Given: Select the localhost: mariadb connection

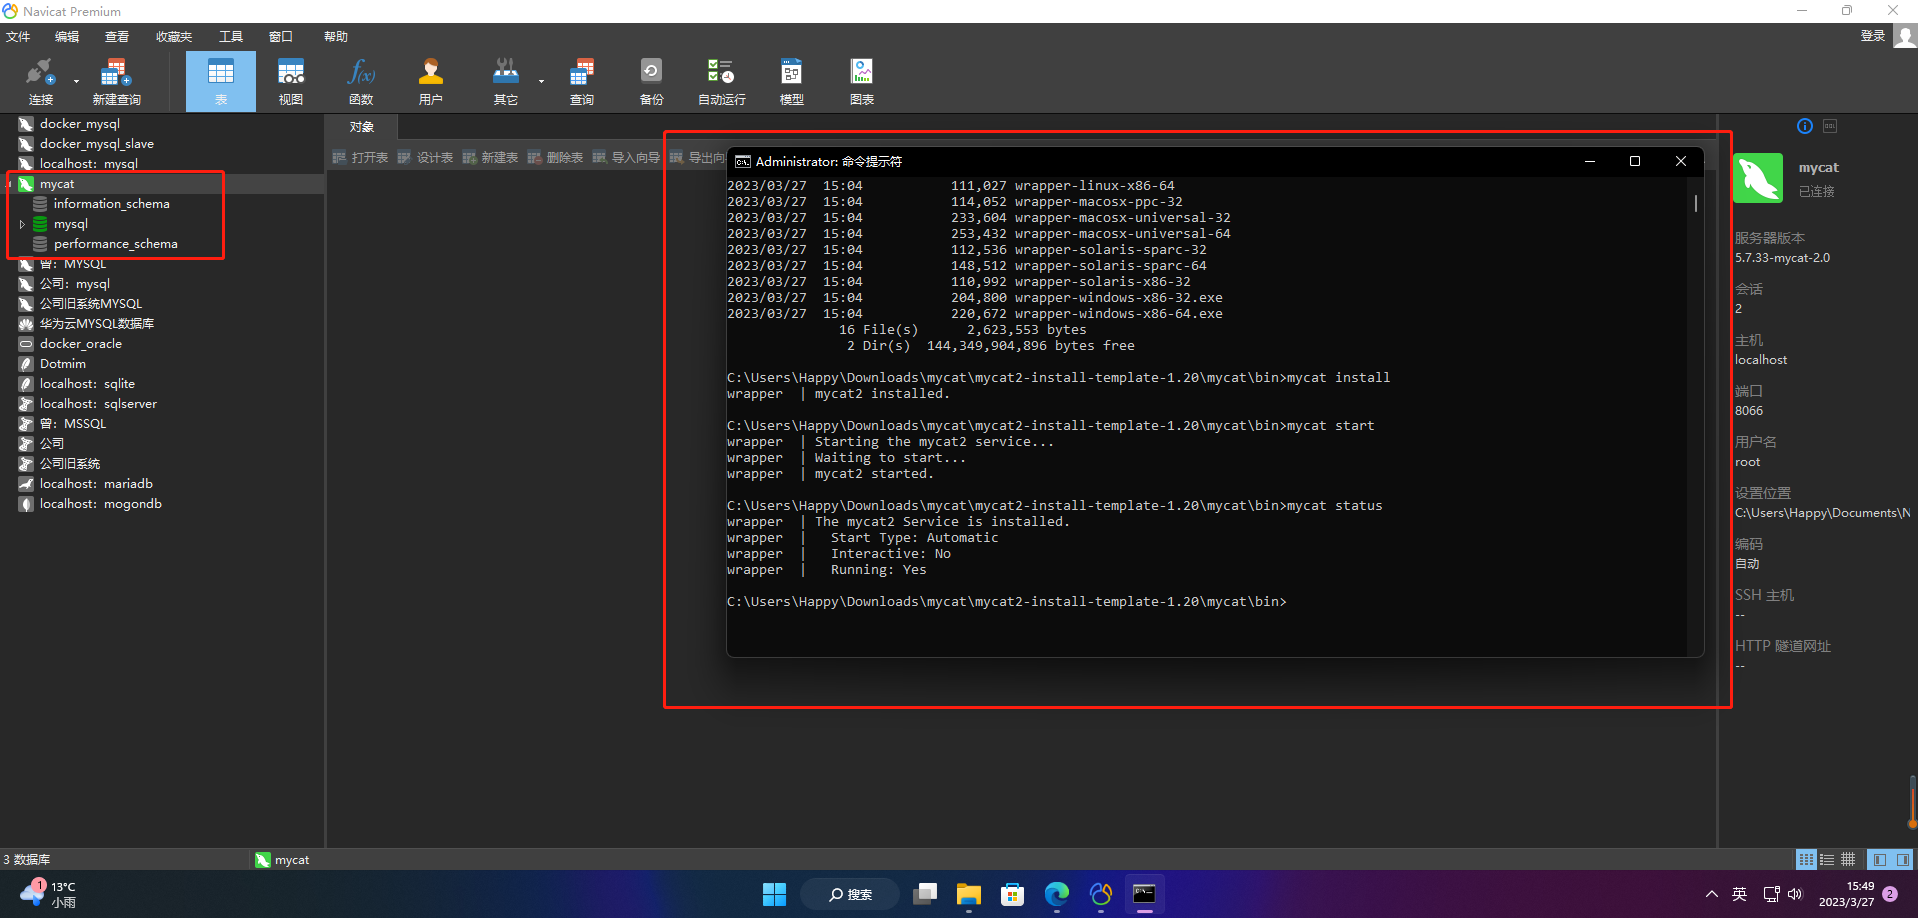Looking at the screenshot, I should pyautogui.click(x=96, y=484).
